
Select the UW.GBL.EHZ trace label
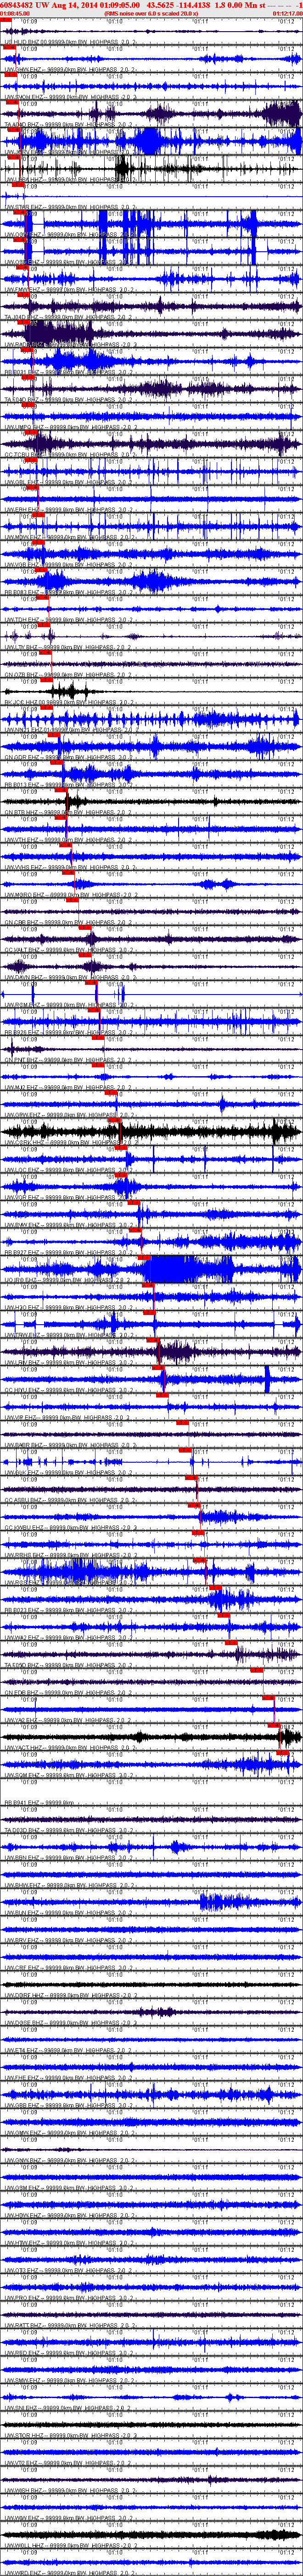point(69,481)
